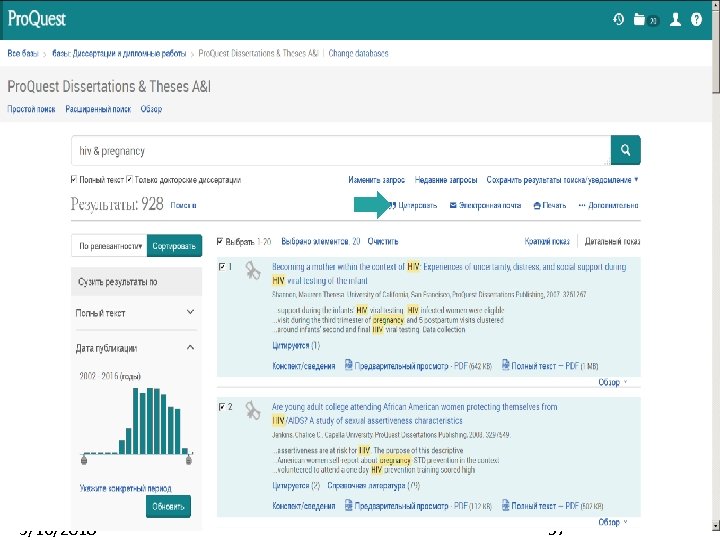
Task: Open Диссертации и дипломные работы breadcrumb
Action: 119,53
